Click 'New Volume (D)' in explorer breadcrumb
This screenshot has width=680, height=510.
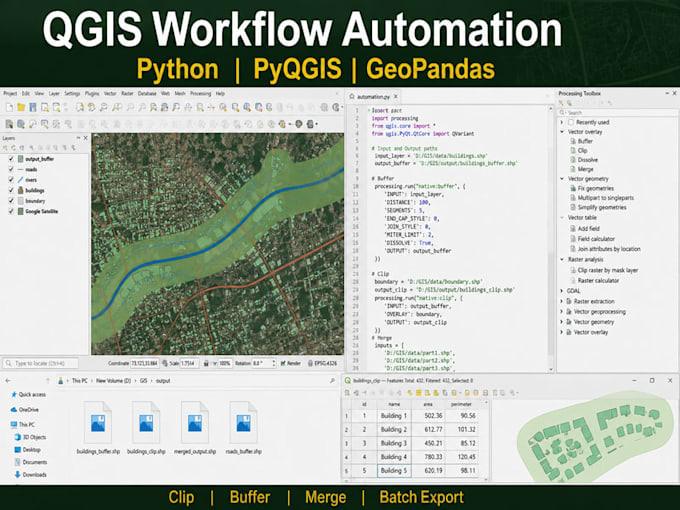coord(113,381)
